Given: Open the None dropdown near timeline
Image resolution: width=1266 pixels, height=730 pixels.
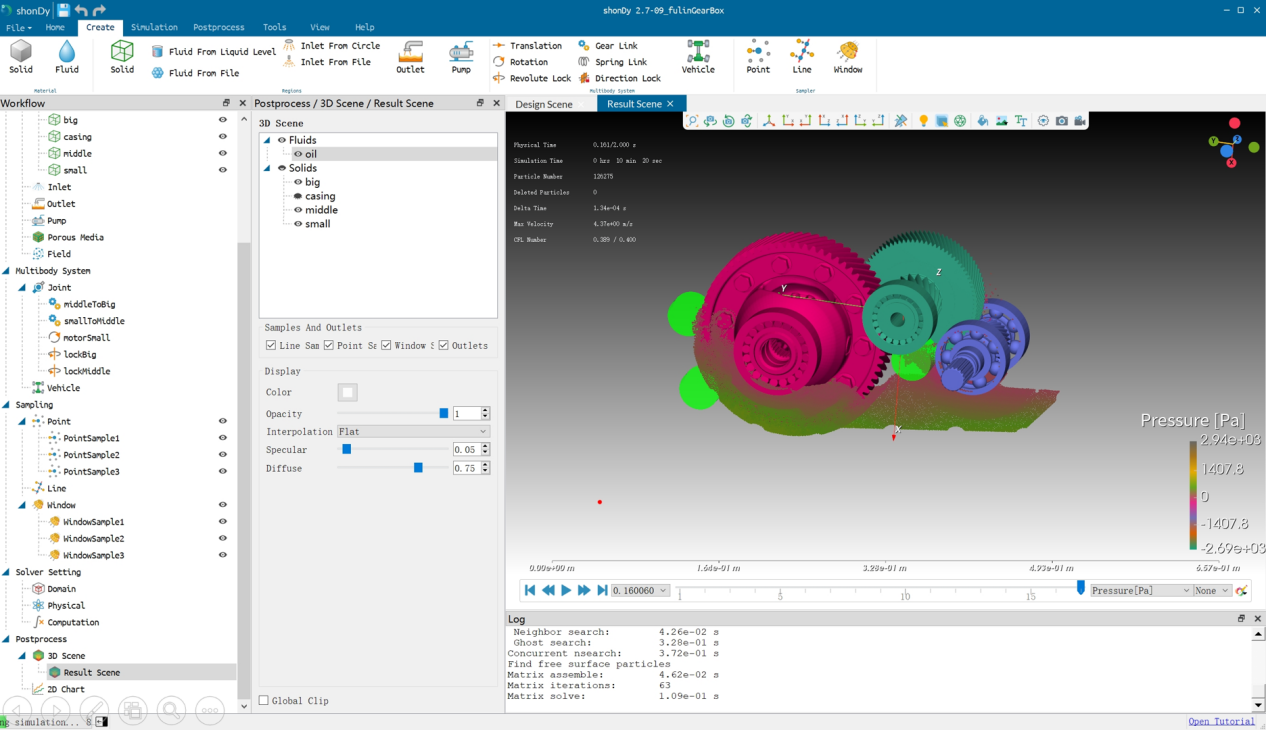Looking at the screenshot, I should pyautogui.click(x=1213, y=591).
